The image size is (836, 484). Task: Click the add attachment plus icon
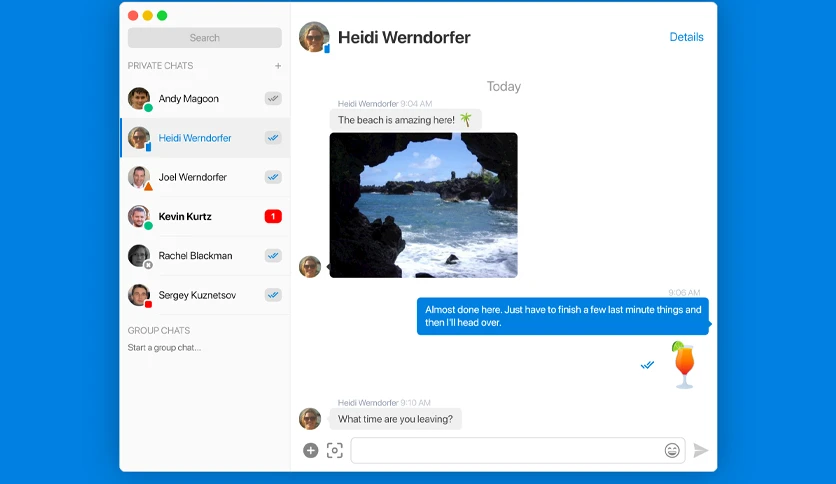pyautogui.click(x=310, y=450)
